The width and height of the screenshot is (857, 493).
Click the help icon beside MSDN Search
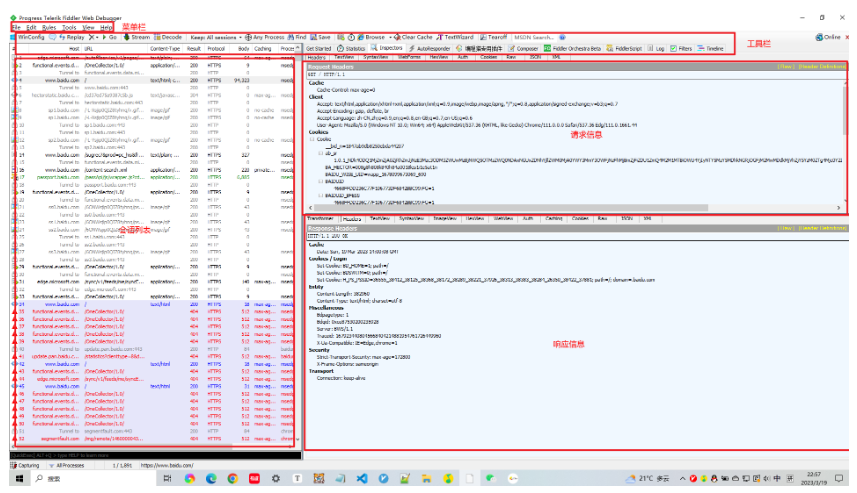click(562, 37)
